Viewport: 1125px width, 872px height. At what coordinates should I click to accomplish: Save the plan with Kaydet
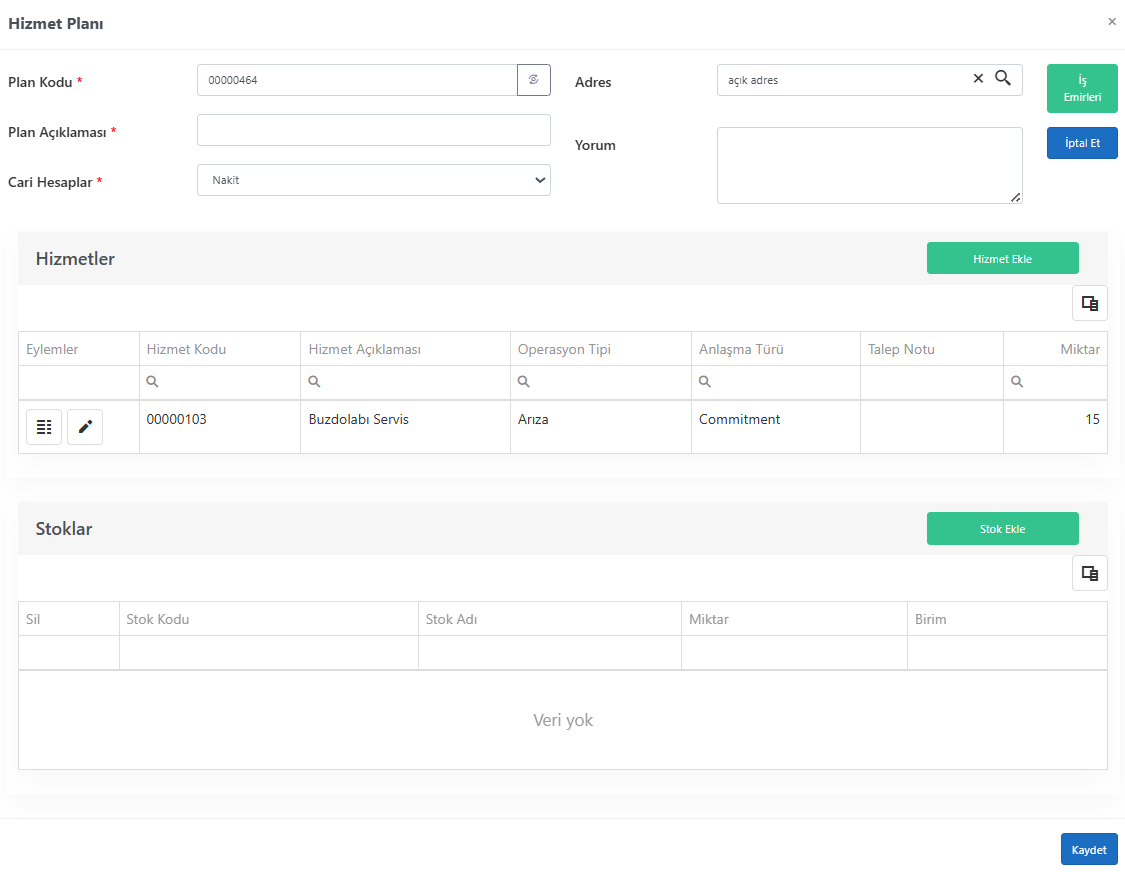(1089, 849)
